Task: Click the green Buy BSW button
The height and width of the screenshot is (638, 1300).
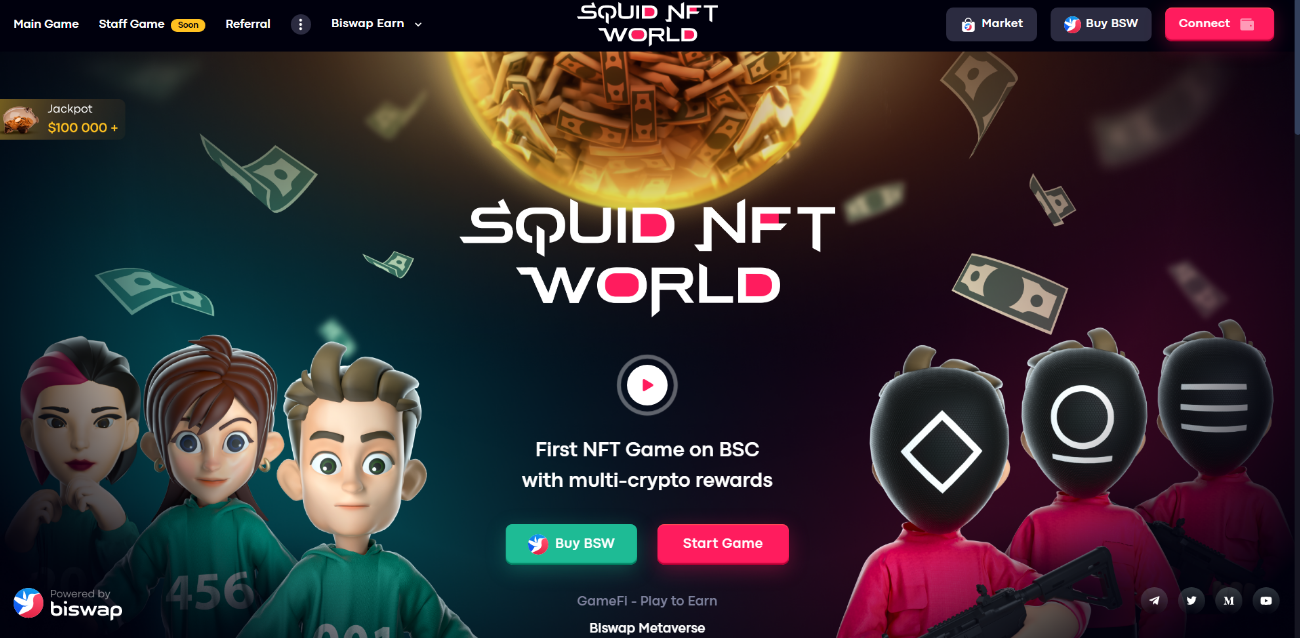Action: pos(571,543)
